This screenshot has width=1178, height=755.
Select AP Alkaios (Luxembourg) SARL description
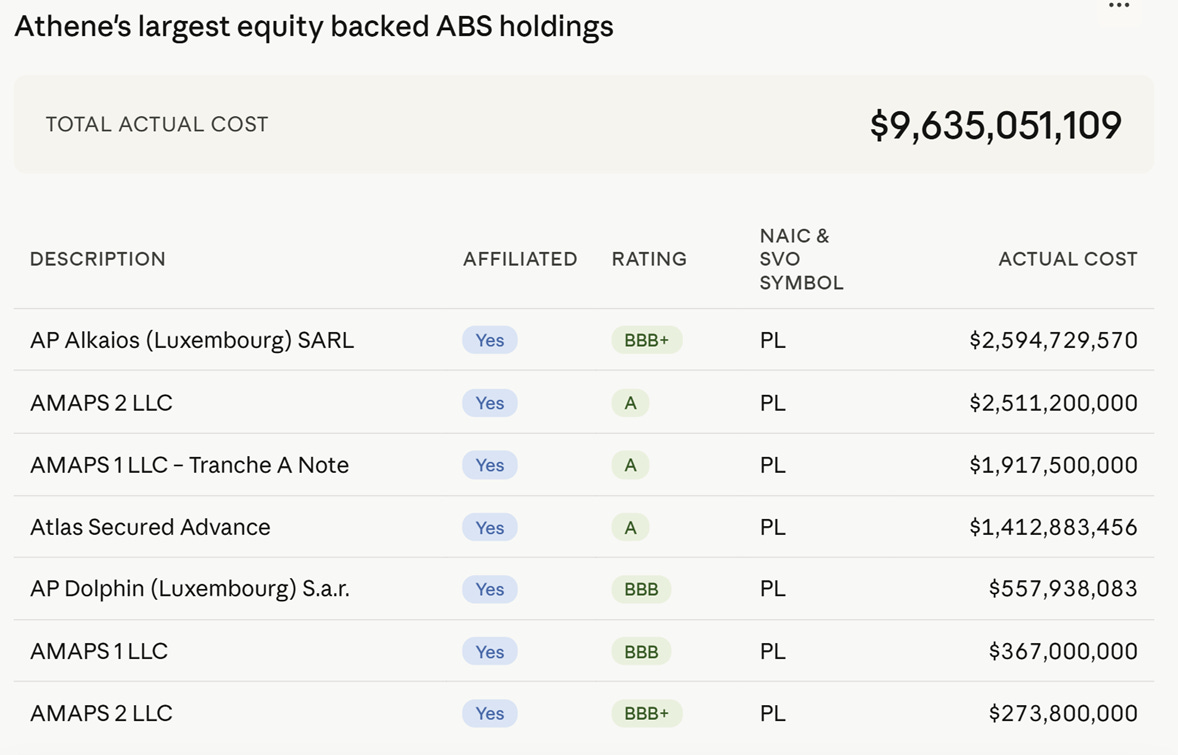(192, 340)
